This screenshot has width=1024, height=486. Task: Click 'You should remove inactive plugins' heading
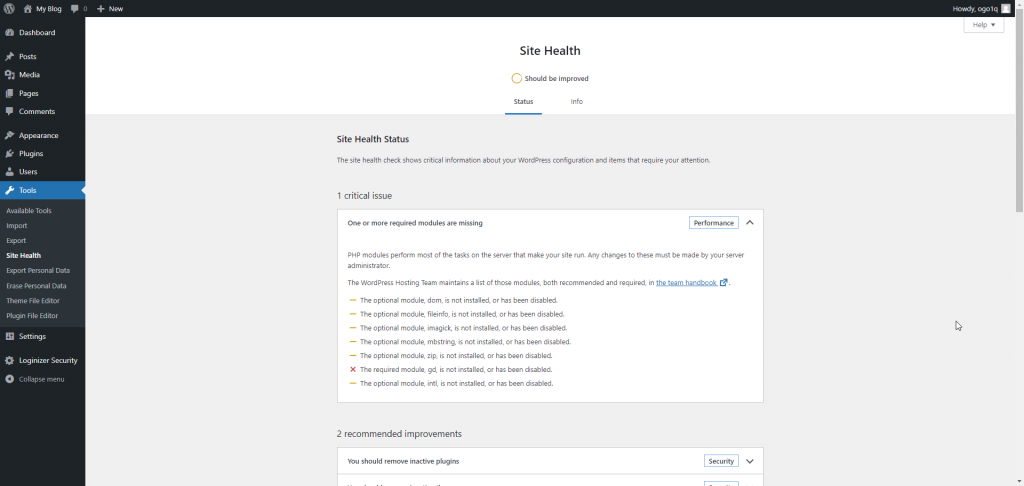click(x=403, y=461)
